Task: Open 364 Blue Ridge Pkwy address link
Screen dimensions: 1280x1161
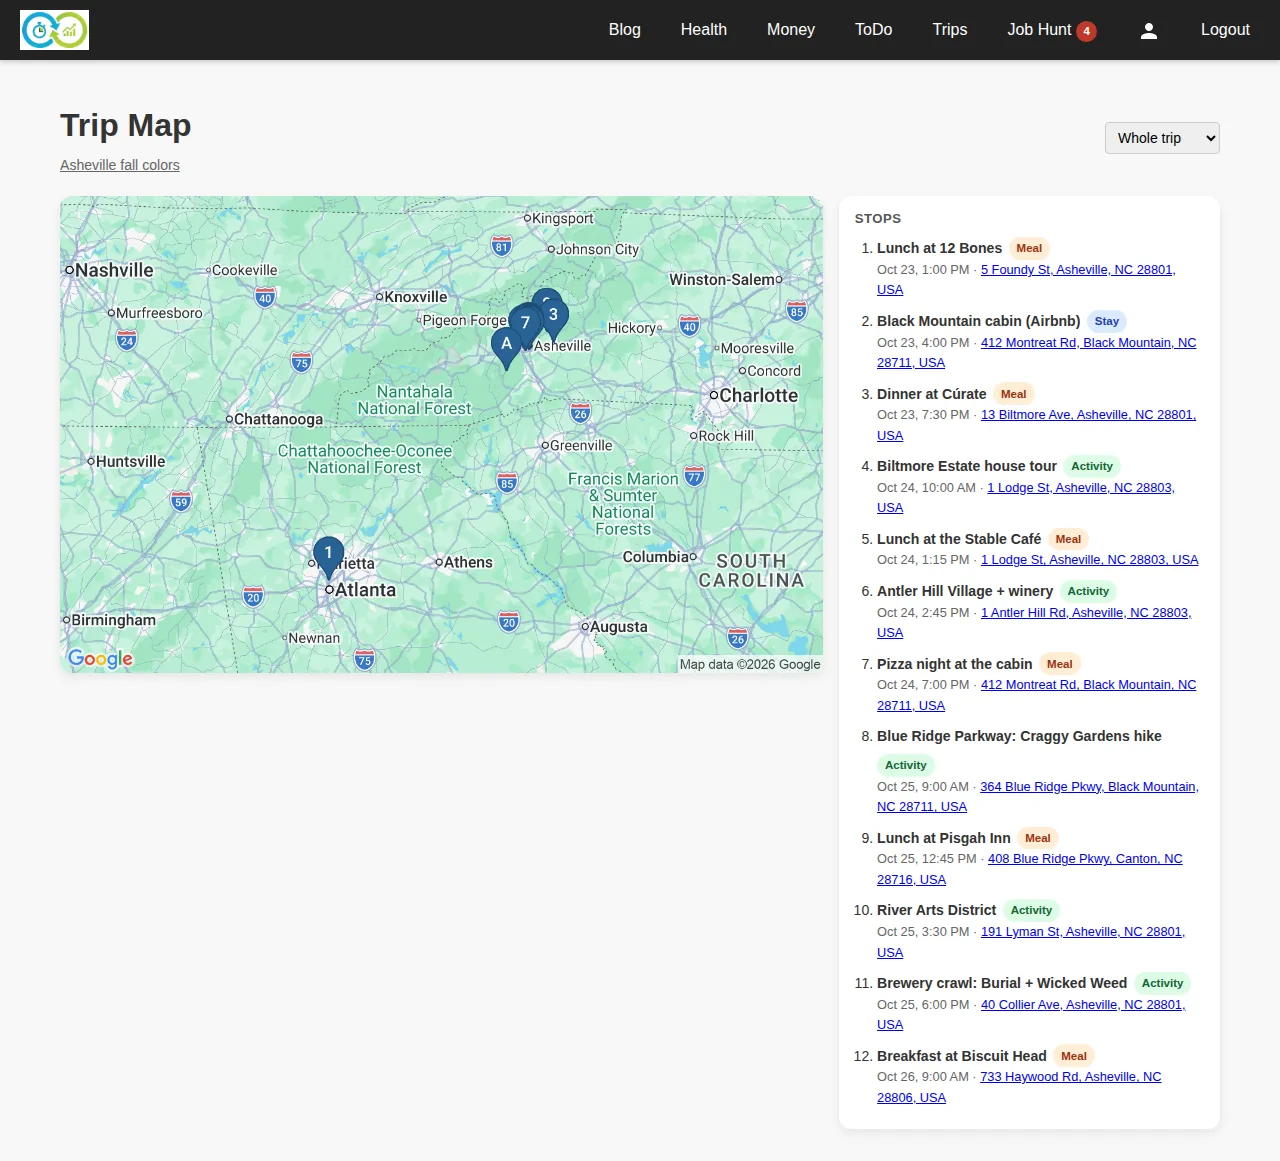Action: pyautogui.click(x=1089, y=787)
